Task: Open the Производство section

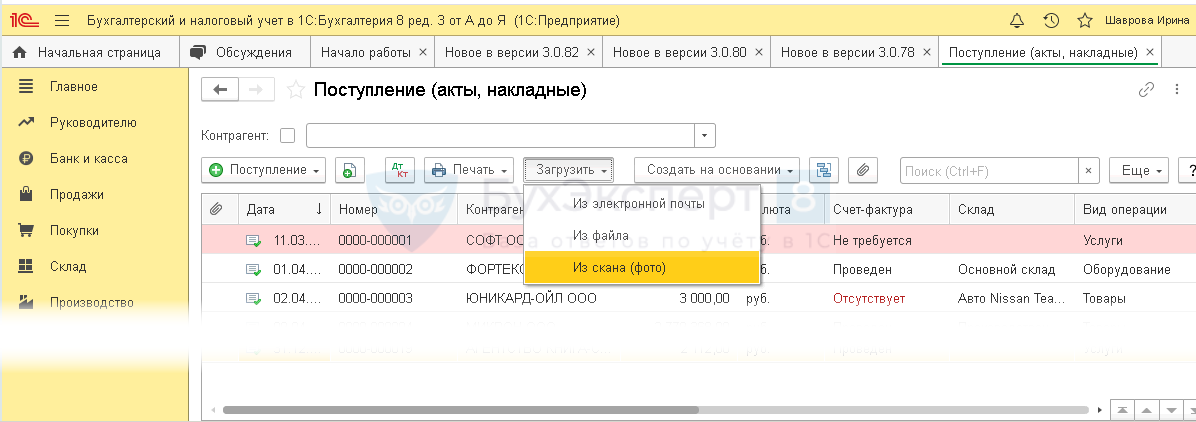Action: (x=94, y=302)
